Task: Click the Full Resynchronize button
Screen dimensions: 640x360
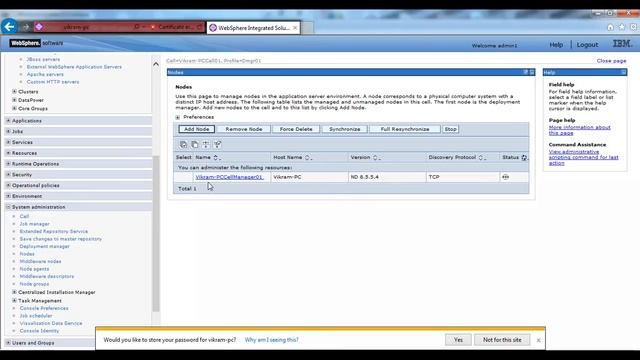Action: pos(405,129)
